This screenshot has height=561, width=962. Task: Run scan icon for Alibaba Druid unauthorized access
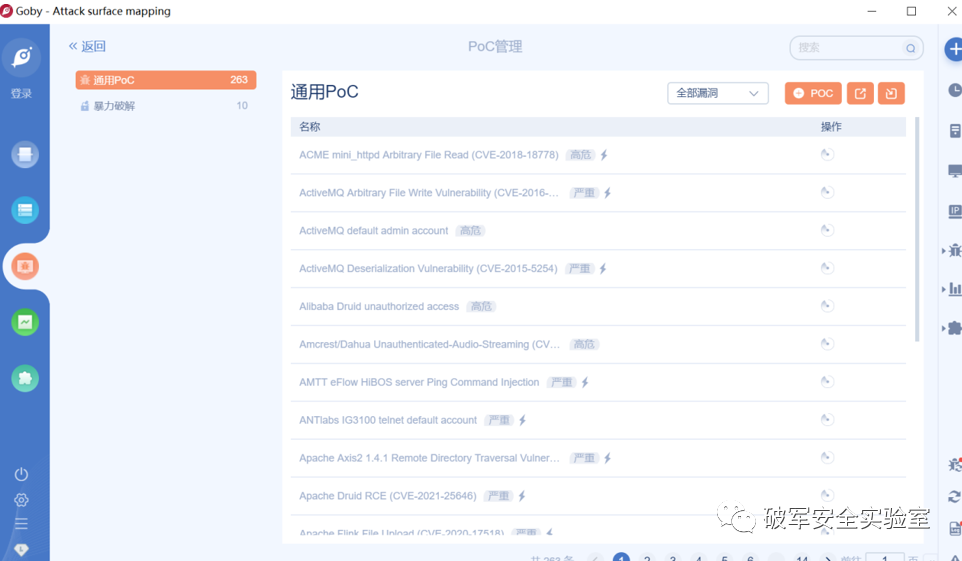[x=827, y=306]
